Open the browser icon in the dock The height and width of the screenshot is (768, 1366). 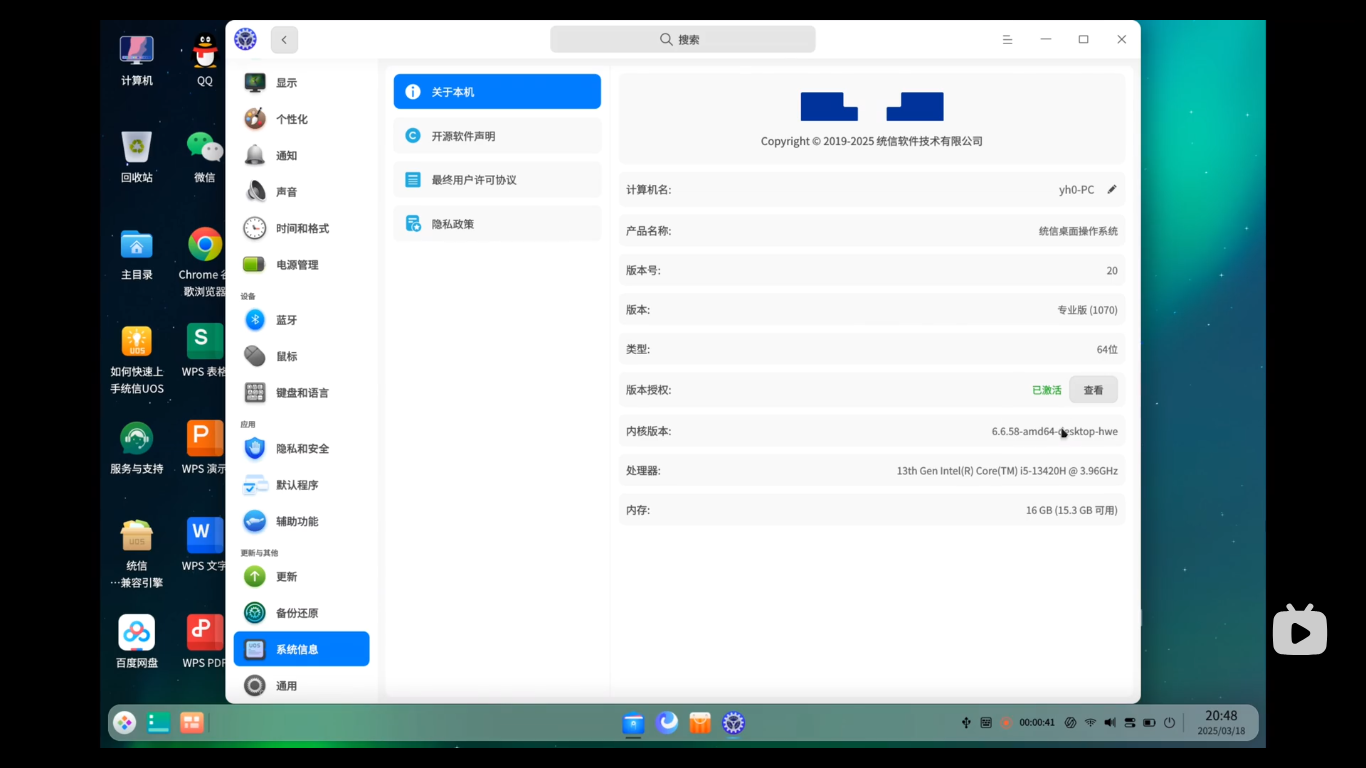click(667, 722)
